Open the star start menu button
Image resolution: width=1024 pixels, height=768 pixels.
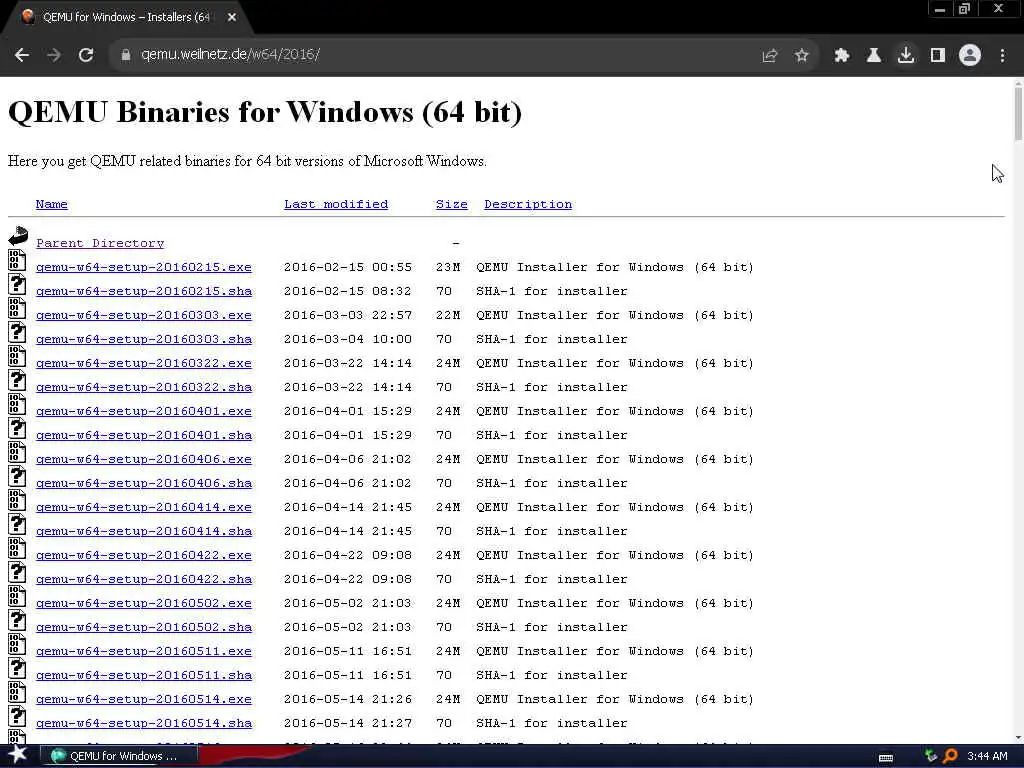(17, 755)
